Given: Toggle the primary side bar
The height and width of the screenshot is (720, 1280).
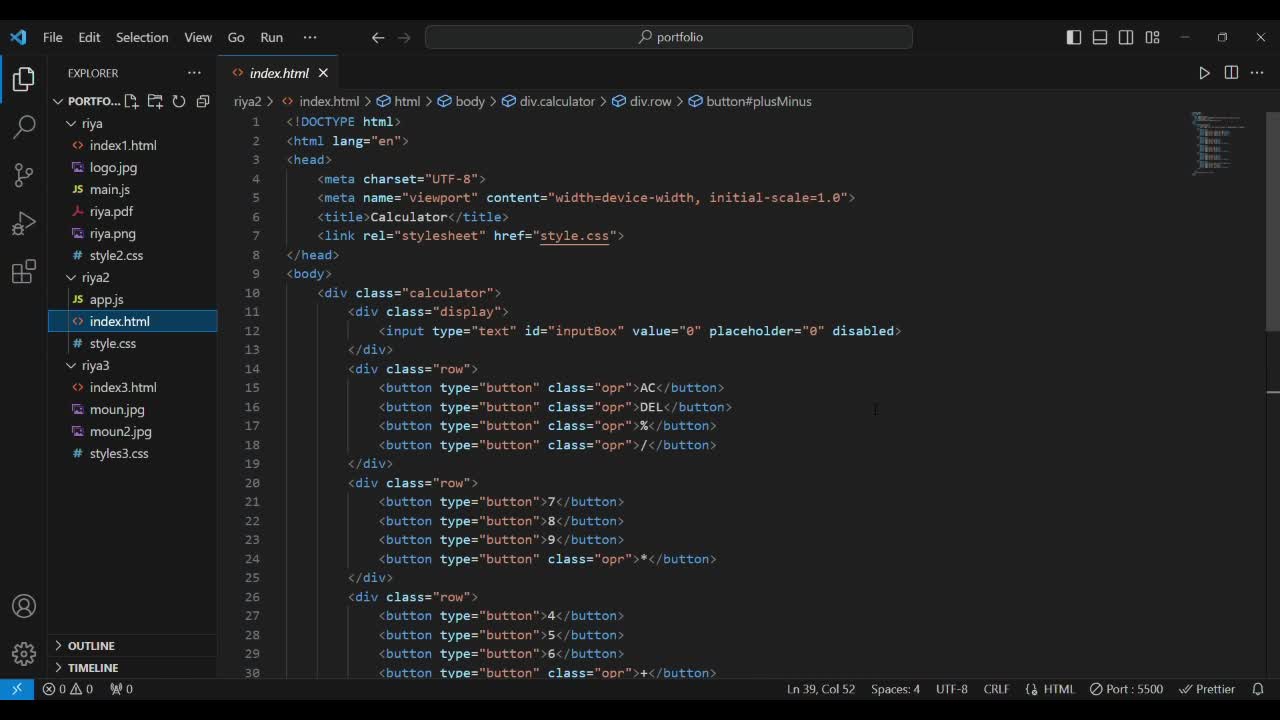Looking at the screenshot, I should [1074, 37].
